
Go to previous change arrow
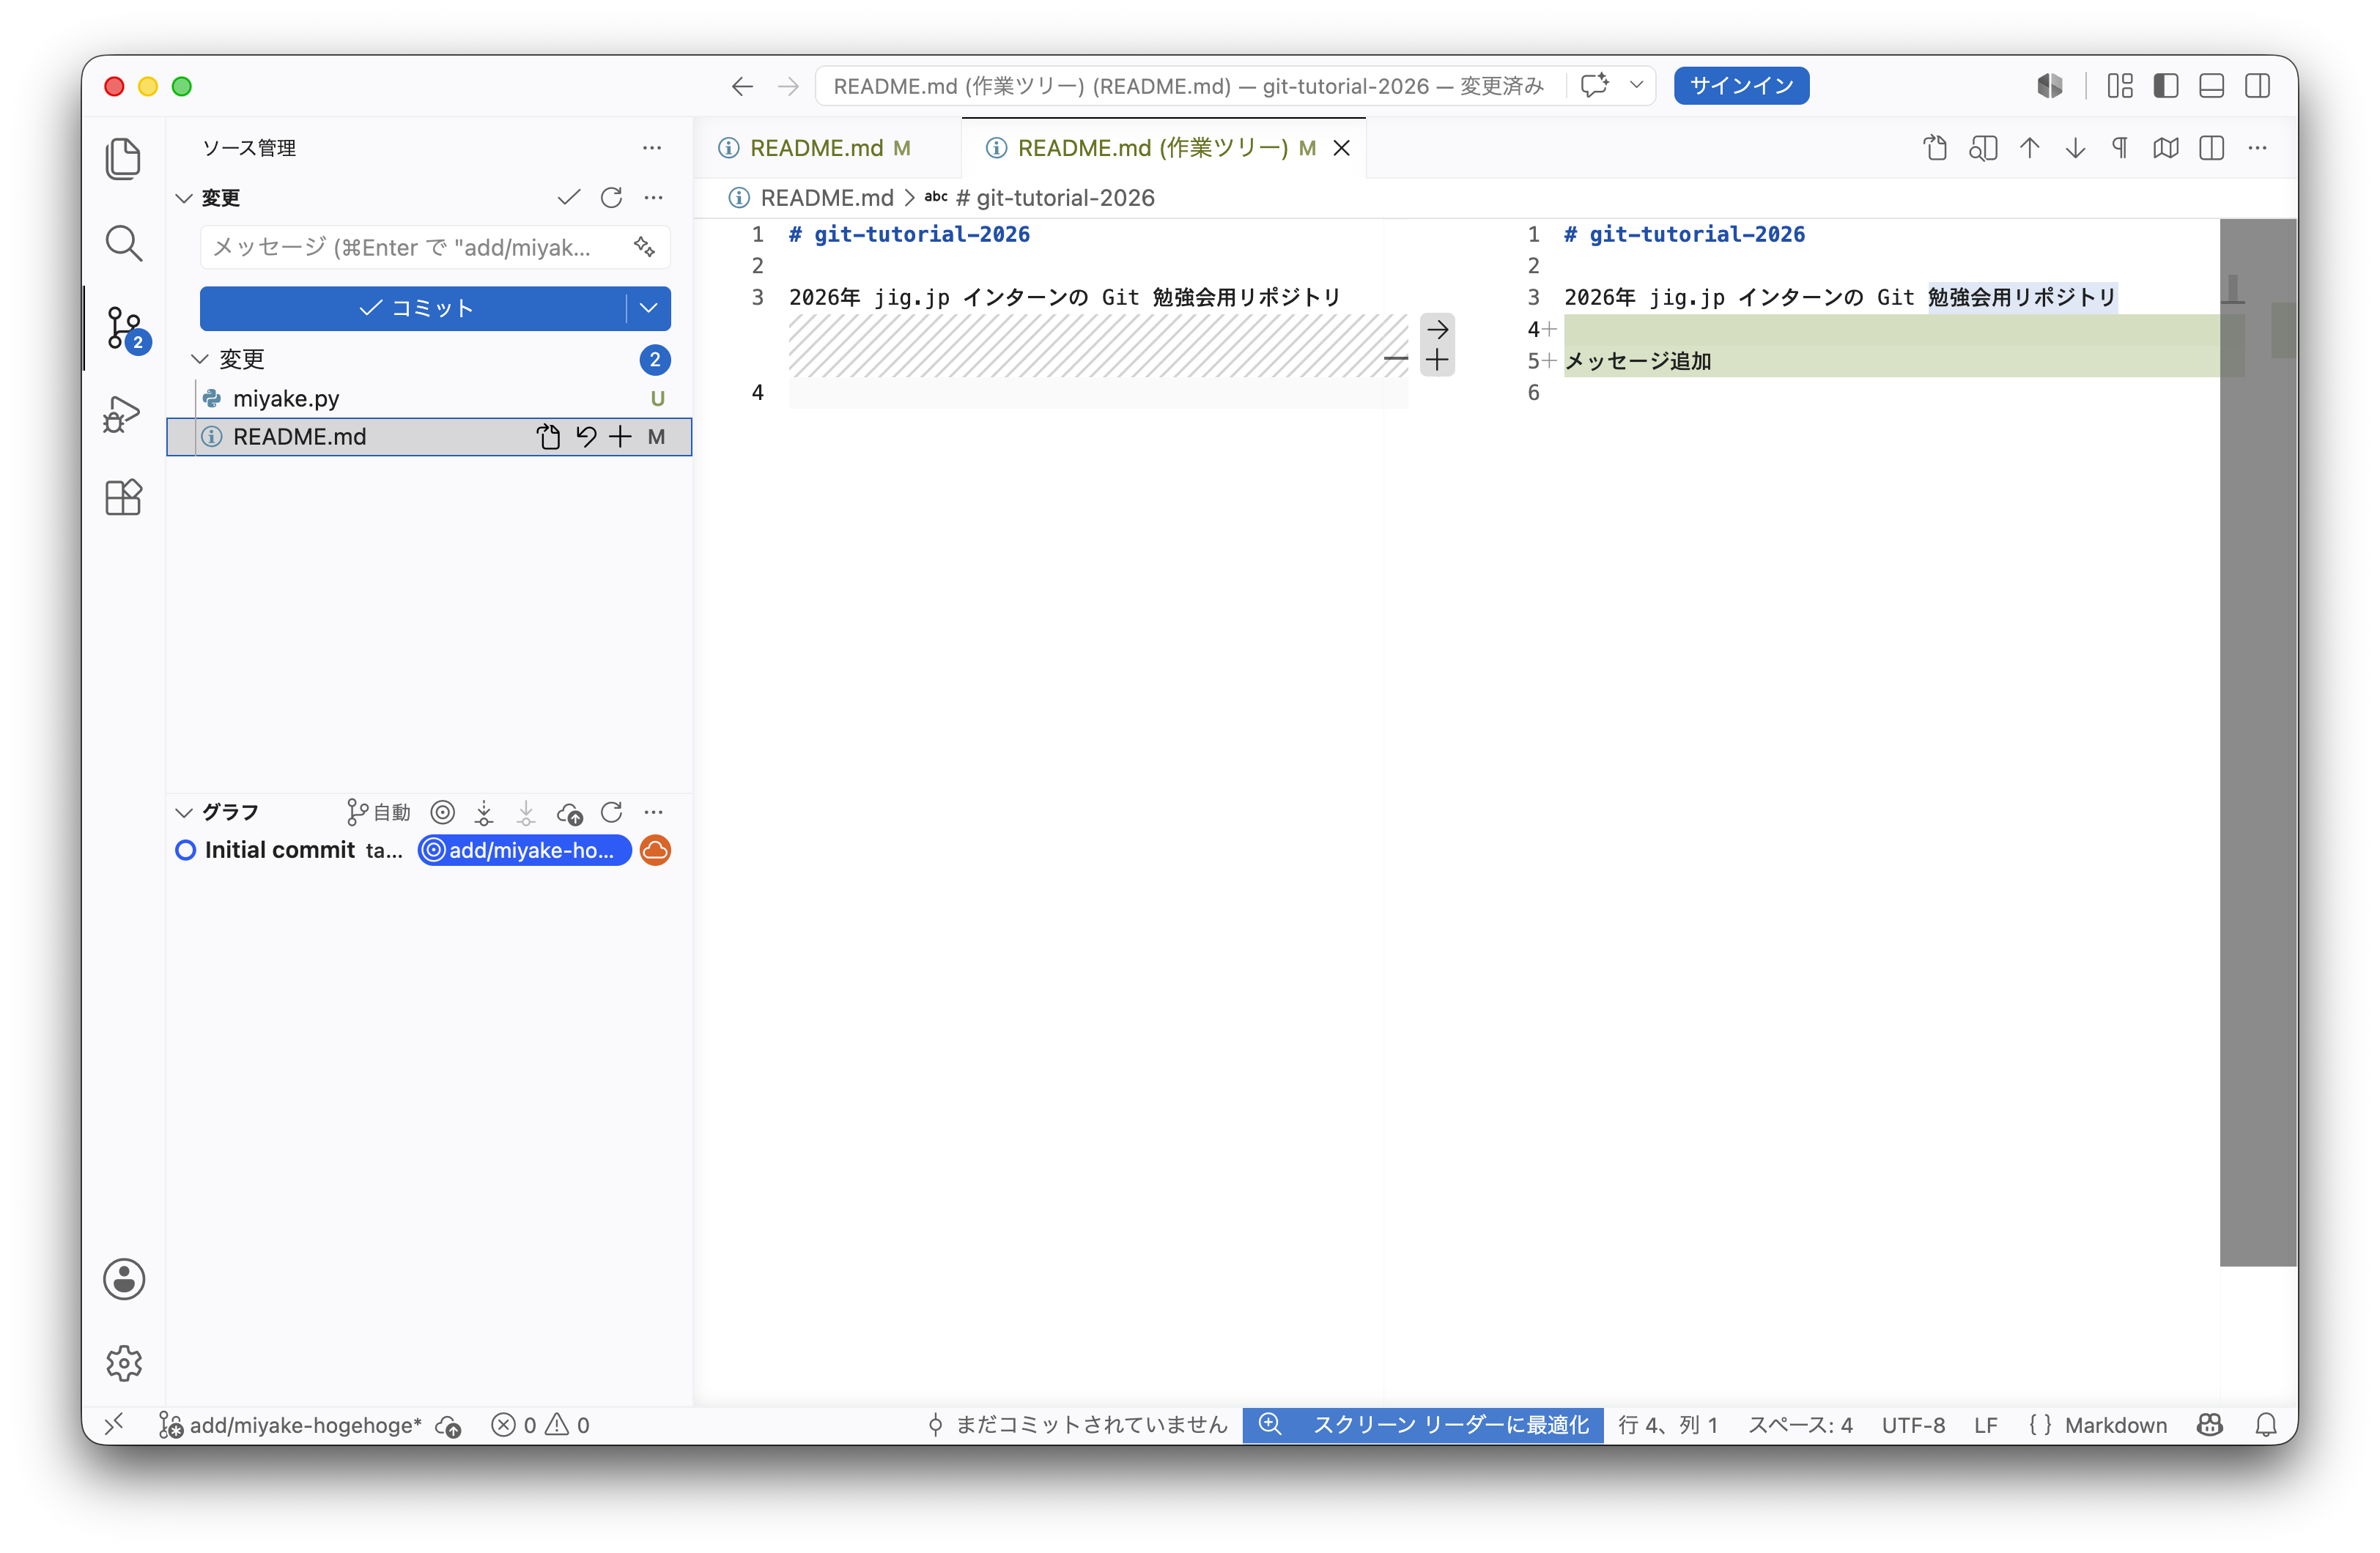pyautogui.click(x=2029, y=148)
